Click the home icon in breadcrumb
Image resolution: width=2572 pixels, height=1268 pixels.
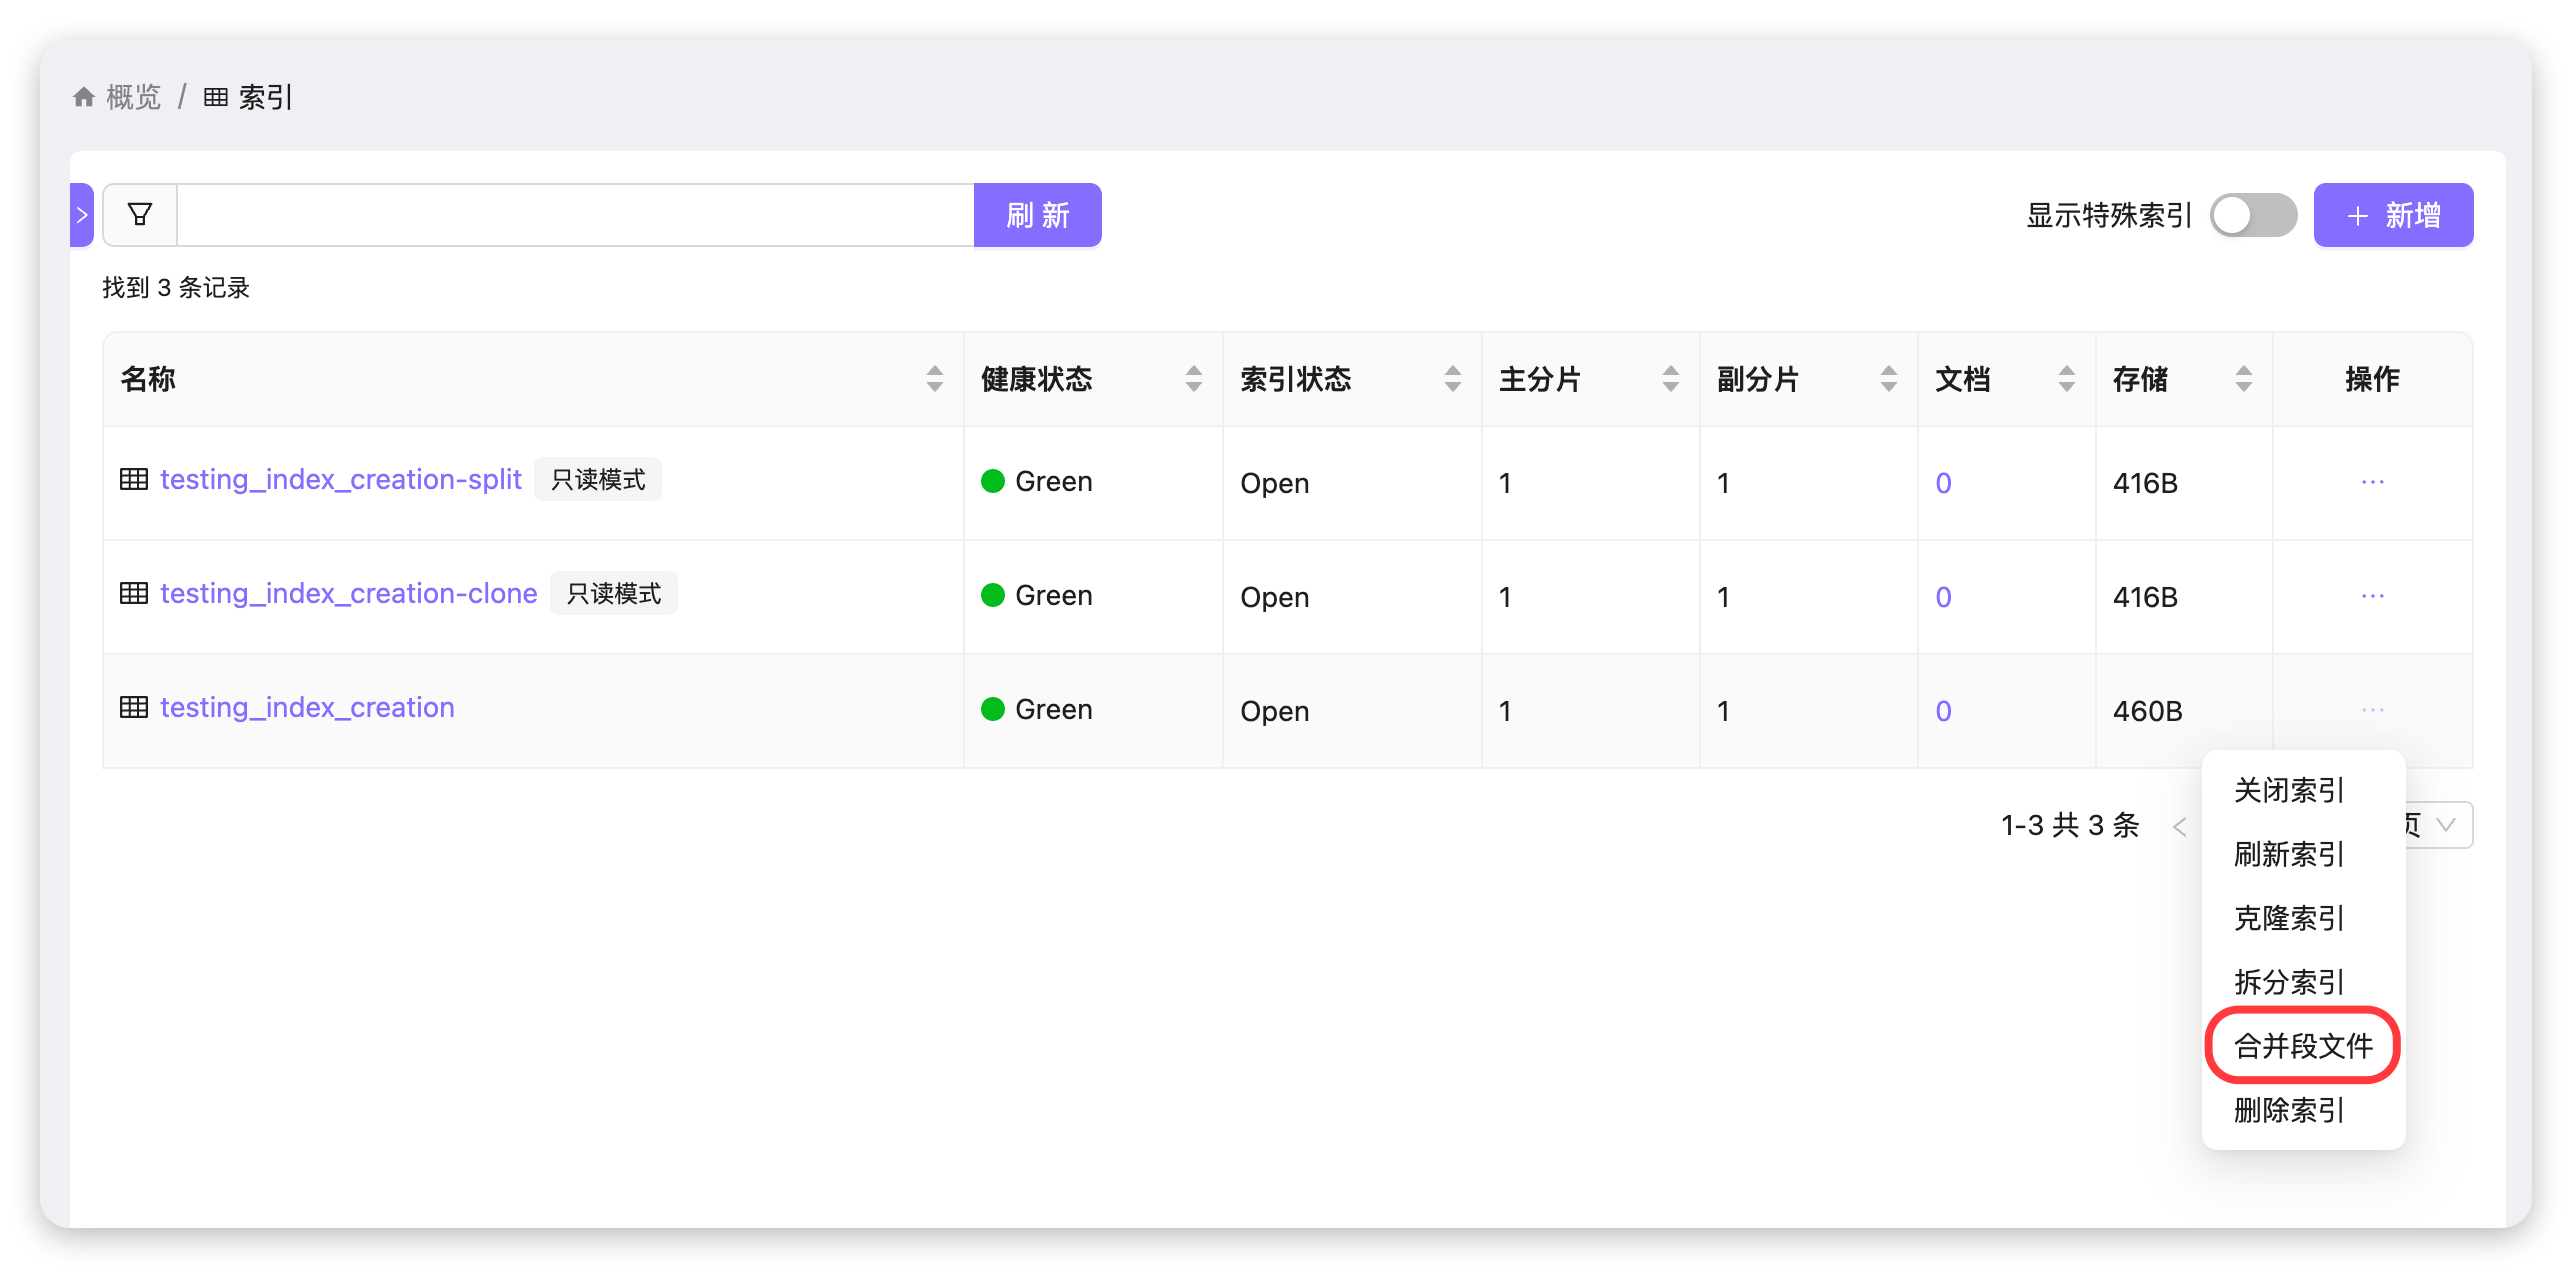click(84, 97)
